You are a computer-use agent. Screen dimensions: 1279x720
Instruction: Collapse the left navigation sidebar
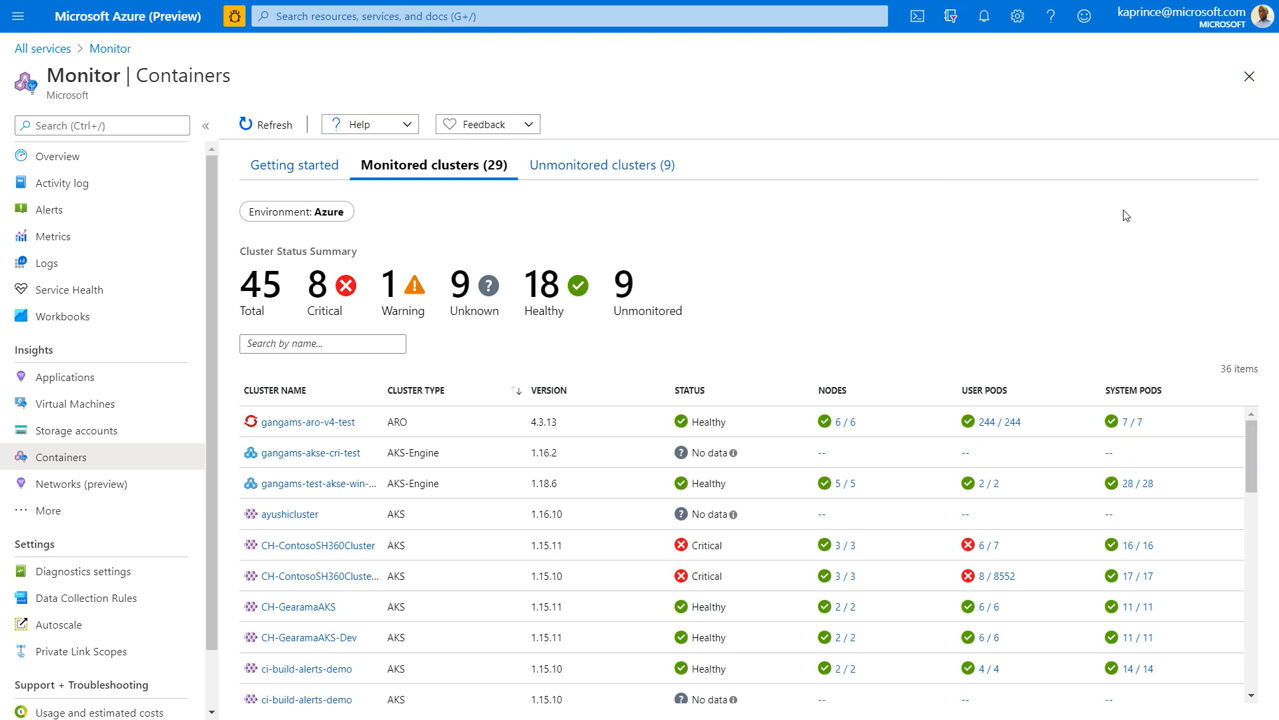pyautogui.click(x=206, y=126)
